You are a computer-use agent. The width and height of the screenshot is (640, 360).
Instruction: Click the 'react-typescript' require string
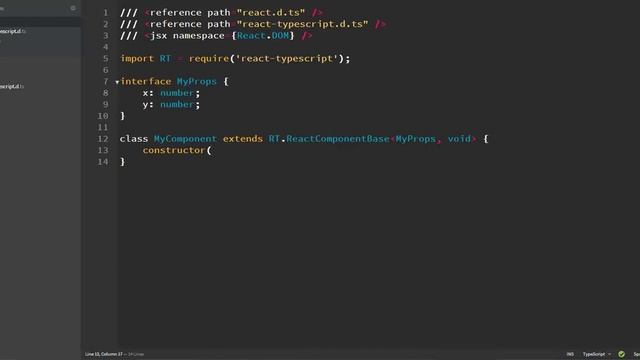[287, 58]
